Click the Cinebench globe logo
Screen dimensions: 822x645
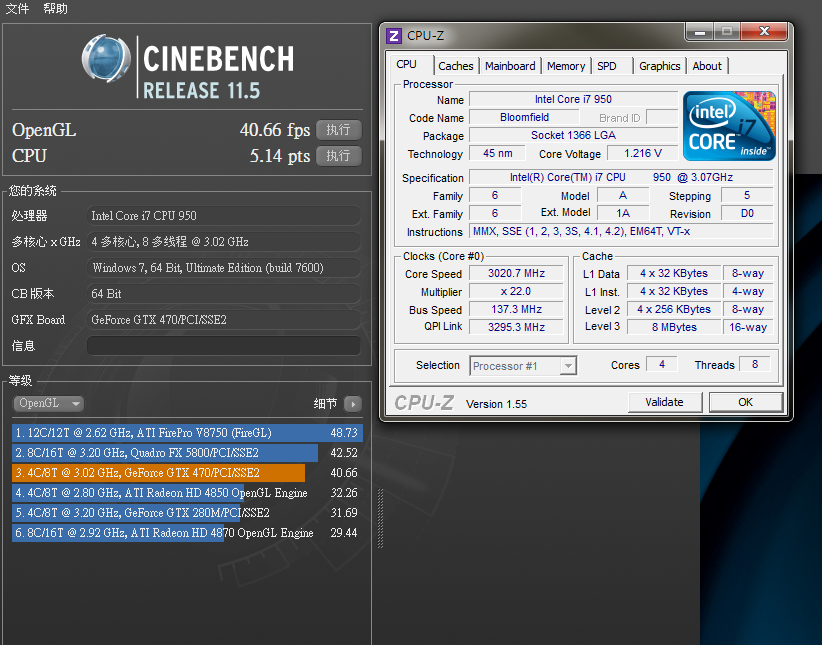click(106, 58)
